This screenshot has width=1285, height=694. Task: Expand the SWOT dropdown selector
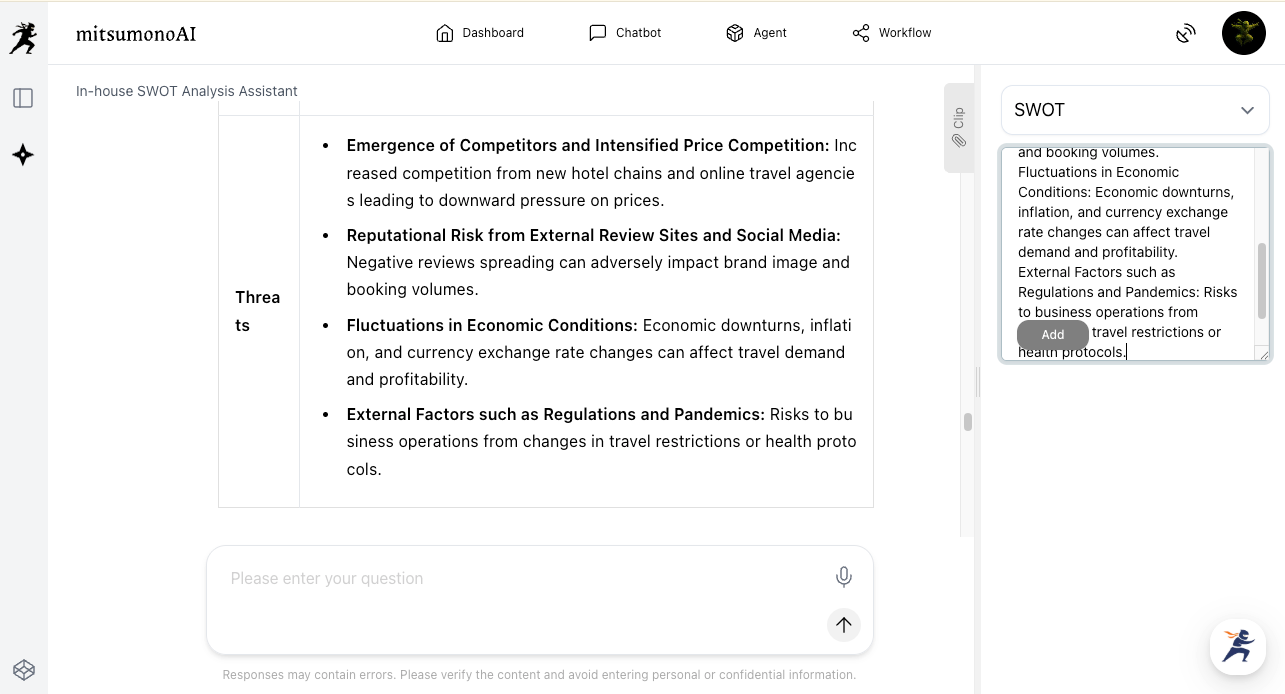pos(1135,110)
